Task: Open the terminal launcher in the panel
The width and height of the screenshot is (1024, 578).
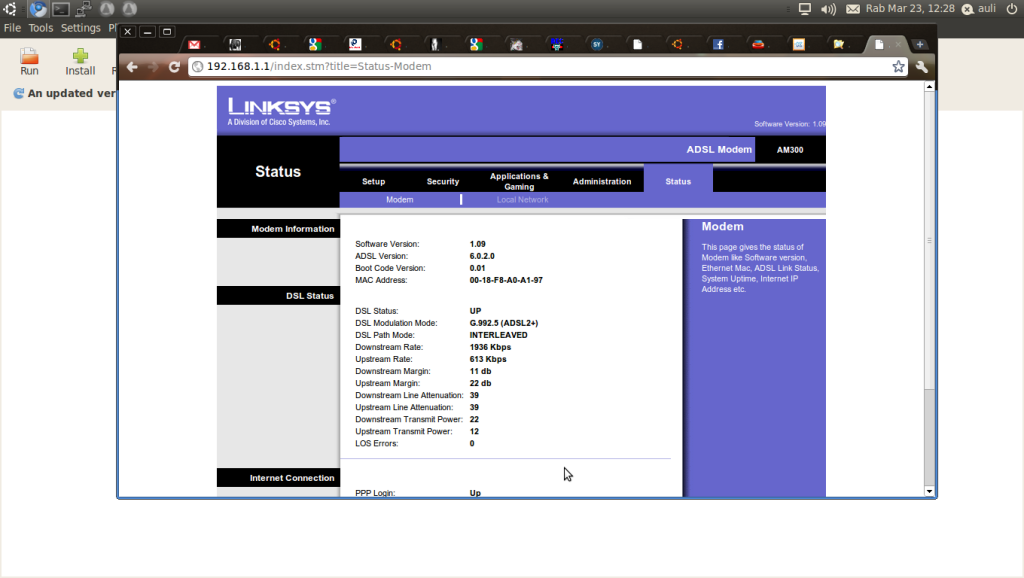Action: click(x=61, y=8)
